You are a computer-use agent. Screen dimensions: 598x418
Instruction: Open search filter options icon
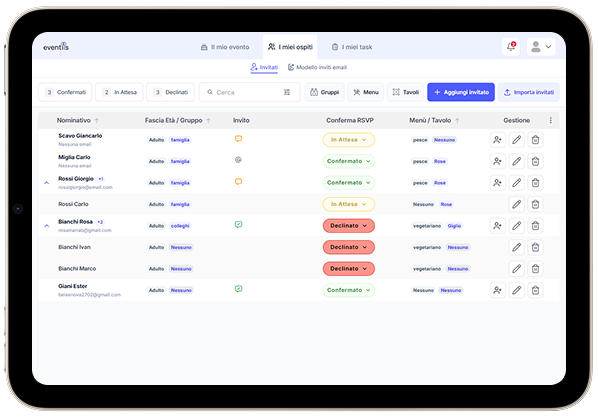click(287, 92)
